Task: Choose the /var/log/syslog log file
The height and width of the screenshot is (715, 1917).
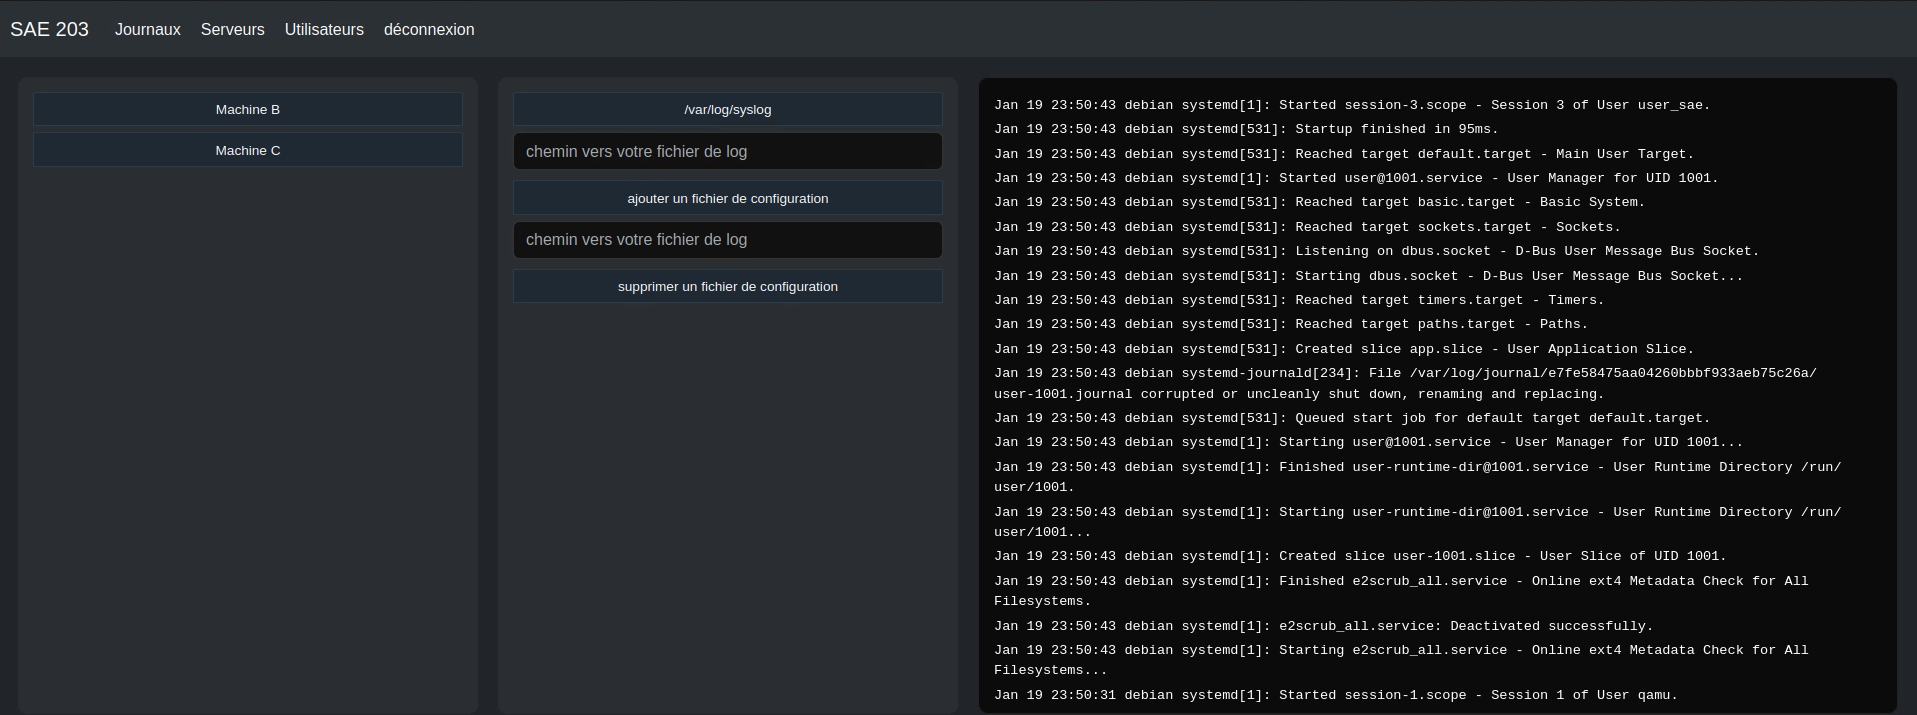Action: 728,109
